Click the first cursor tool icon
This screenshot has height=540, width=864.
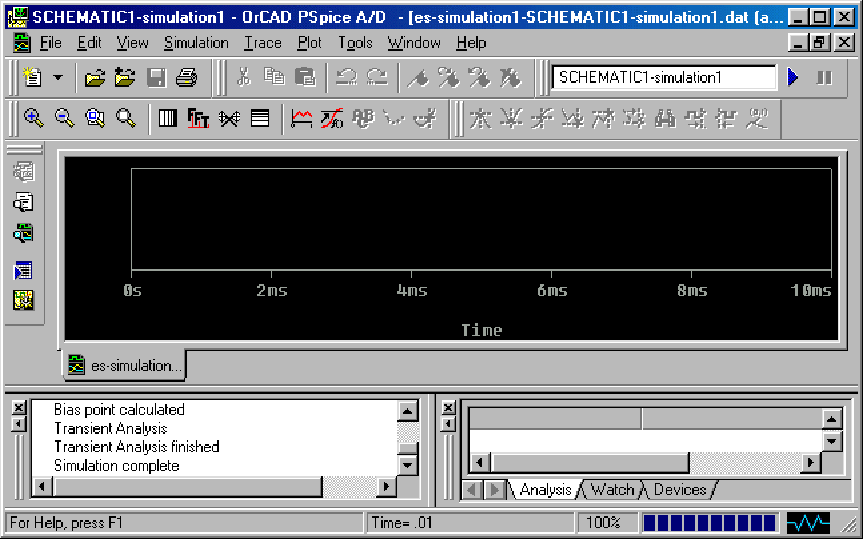[x=480, y=118]
